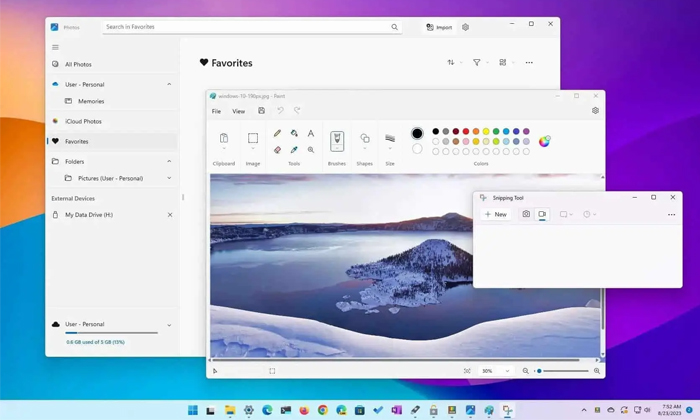Click the Redo arrow in Paint

pos(297,111)
